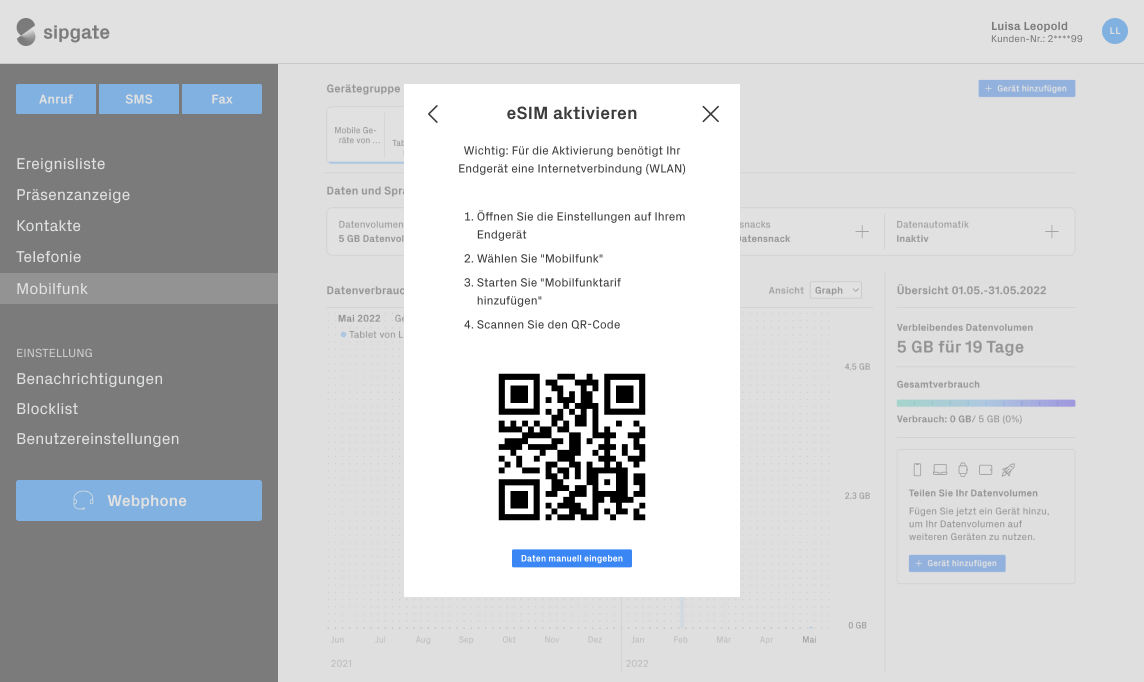This screenshot has width=1144, height=682.
Task: Open Benutzereinstellungen
Action: (98, 439)
